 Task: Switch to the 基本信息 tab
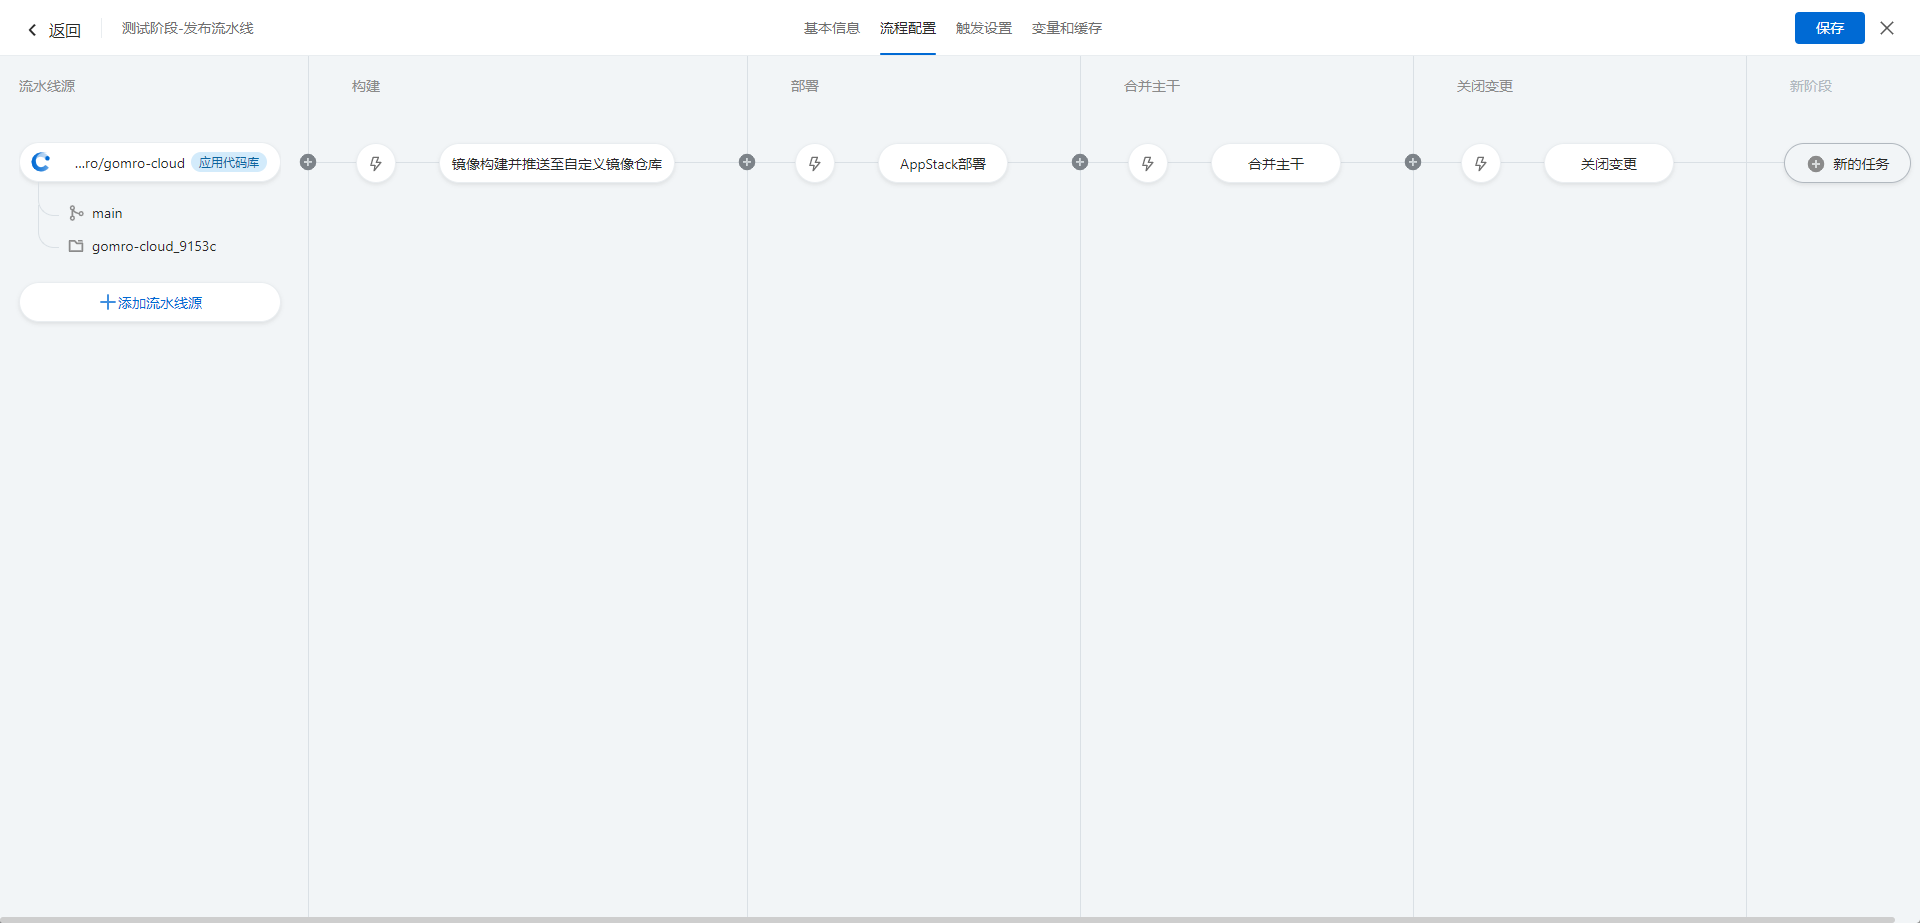pos(831,28)
